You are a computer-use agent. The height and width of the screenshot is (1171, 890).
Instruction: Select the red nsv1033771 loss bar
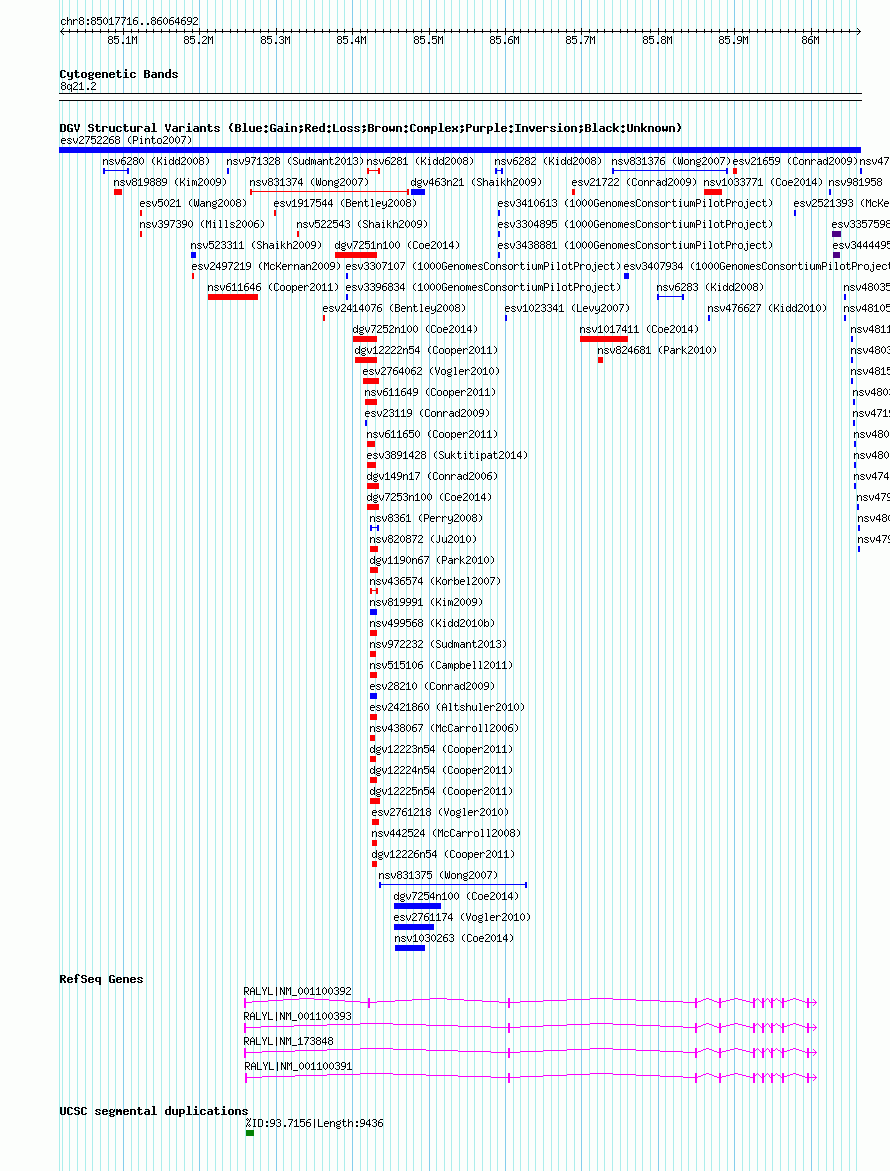(713, 192)
